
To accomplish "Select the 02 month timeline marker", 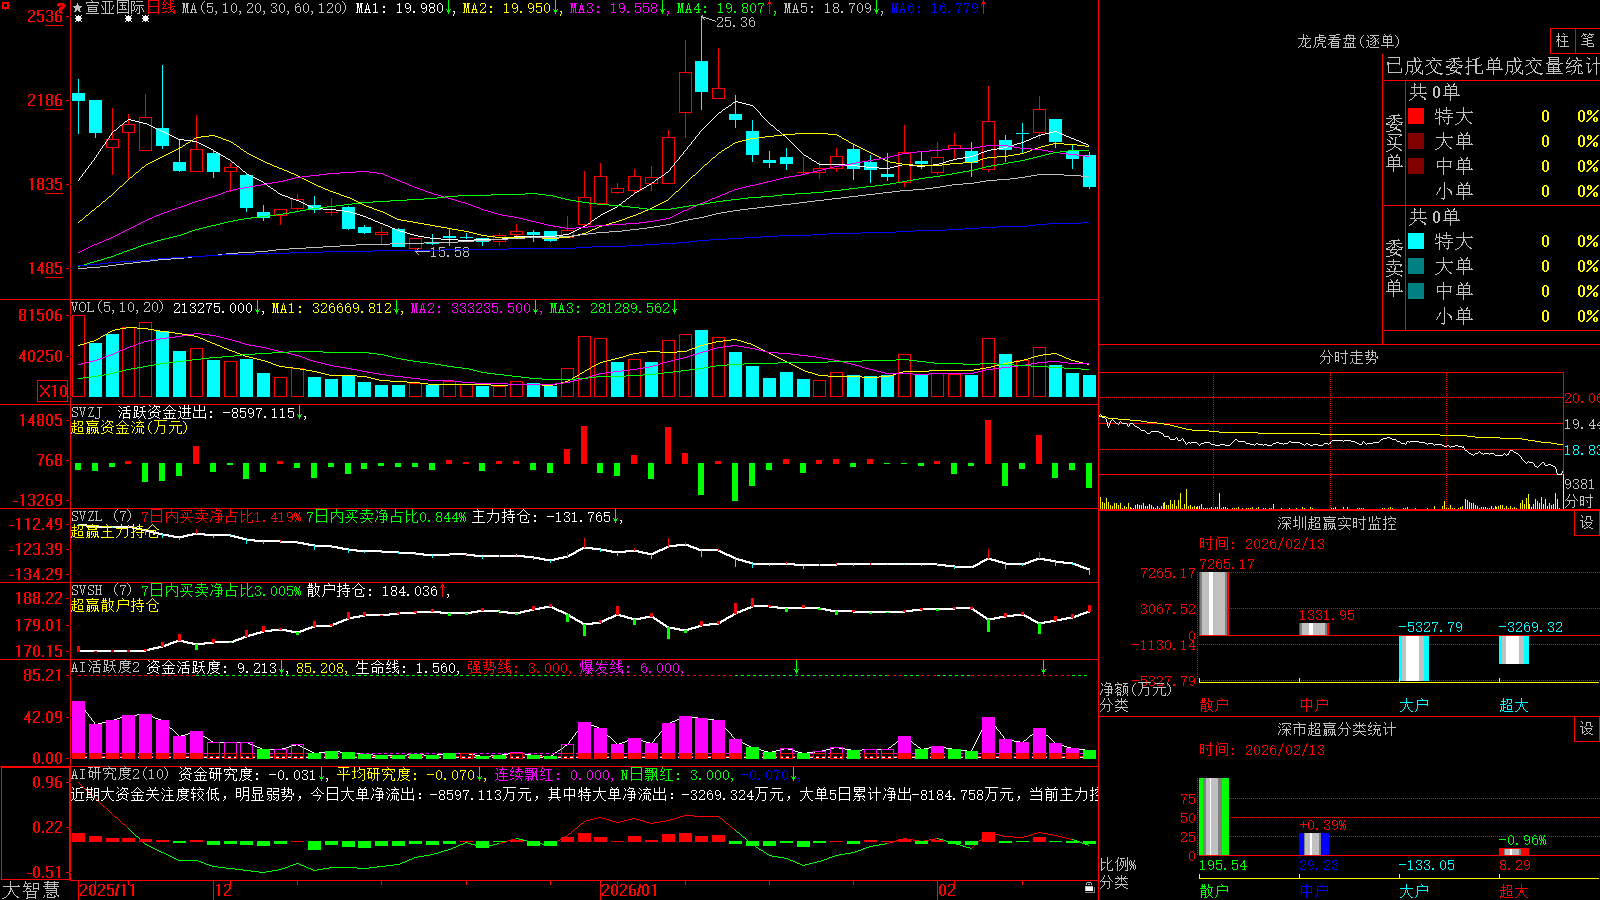I will [x=947, y=890].
